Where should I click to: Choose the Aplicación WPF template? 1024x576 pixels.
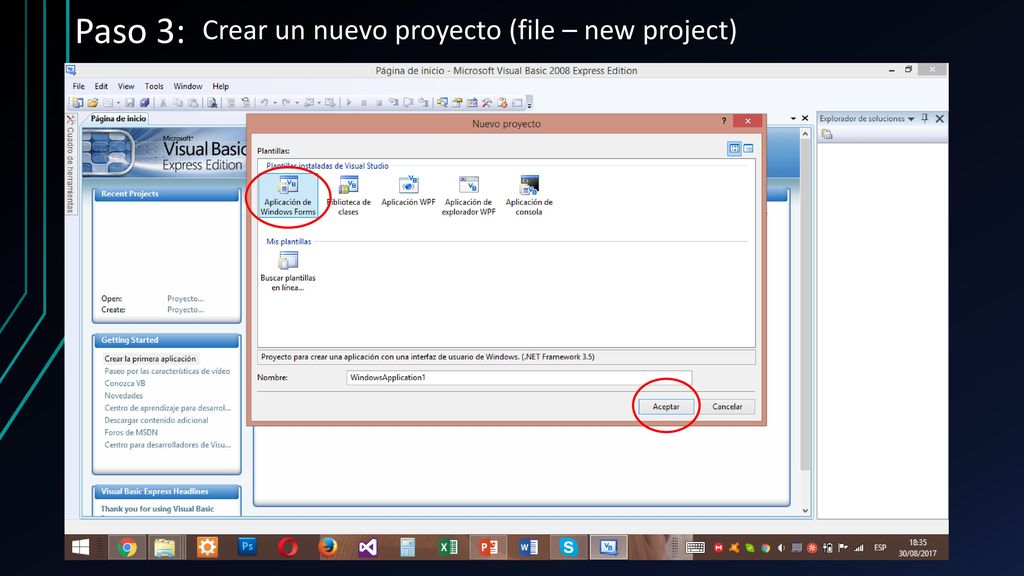tap(408, 191)
